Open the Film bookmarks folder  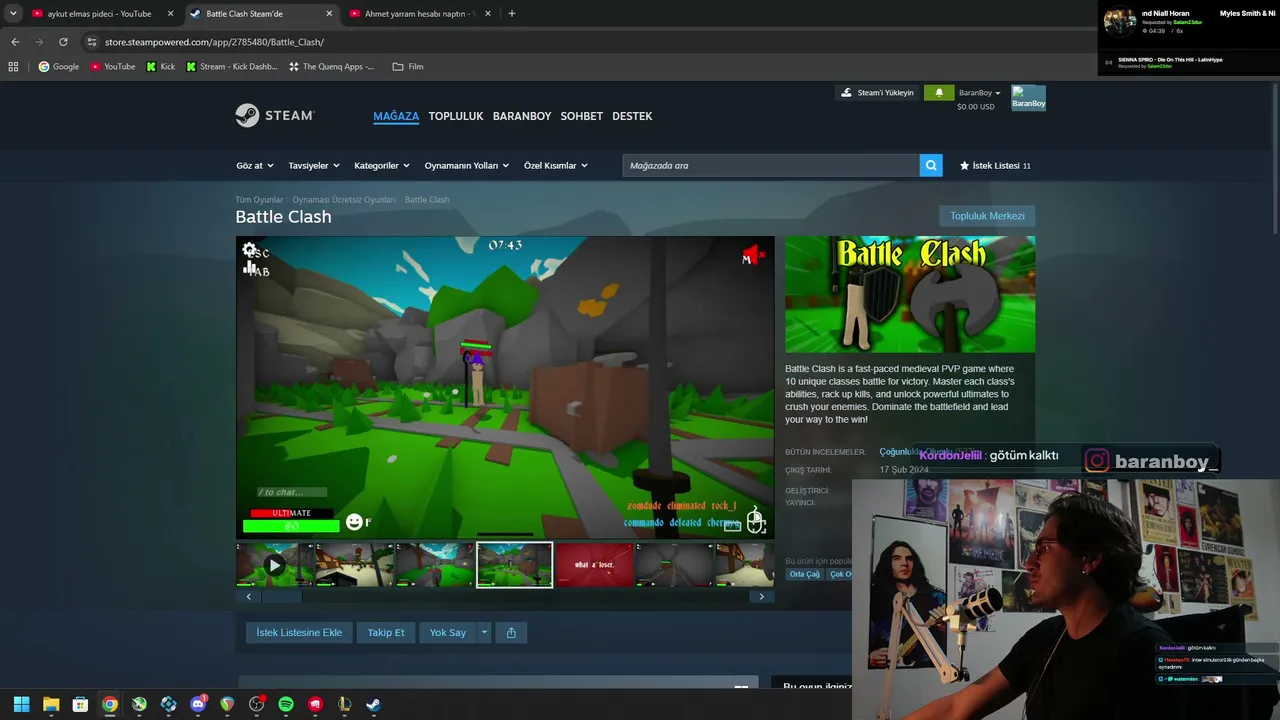click(x=408, y=67)
